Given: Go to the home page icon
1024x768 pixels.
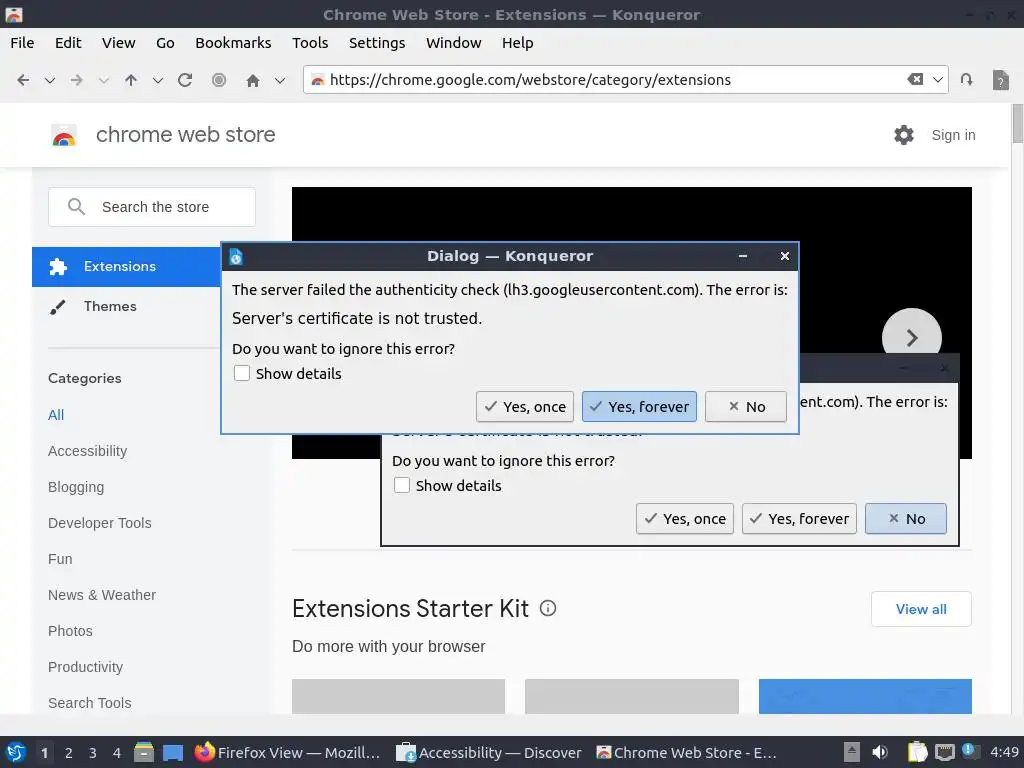Looking at the screenshot, I should coord(253,80).
